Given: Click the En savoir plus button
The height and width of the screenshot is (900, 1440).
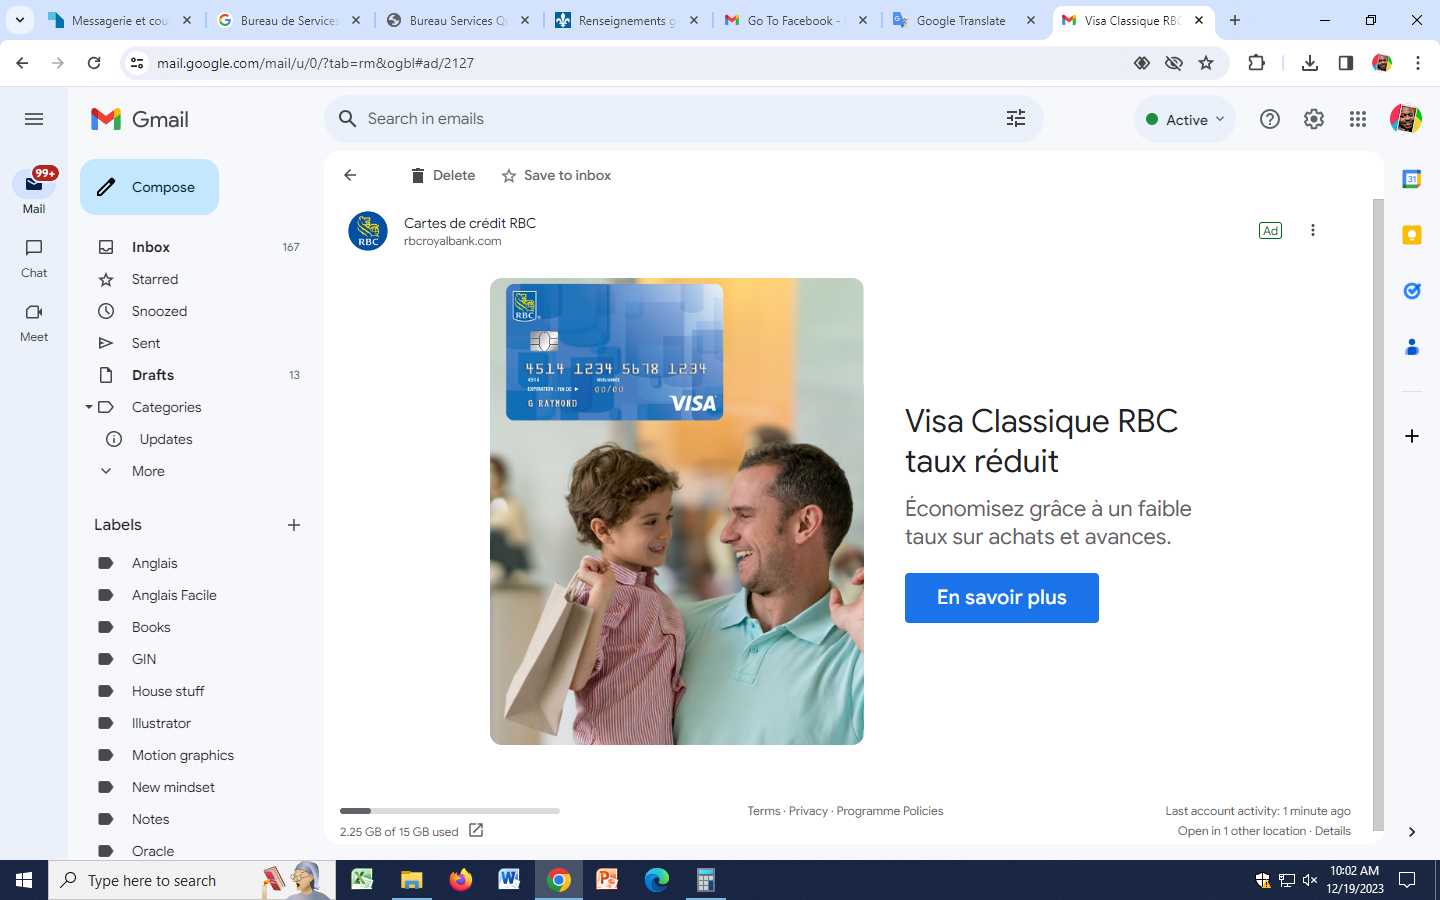Looking at the screenshot, I should [x=1001, y=598].
